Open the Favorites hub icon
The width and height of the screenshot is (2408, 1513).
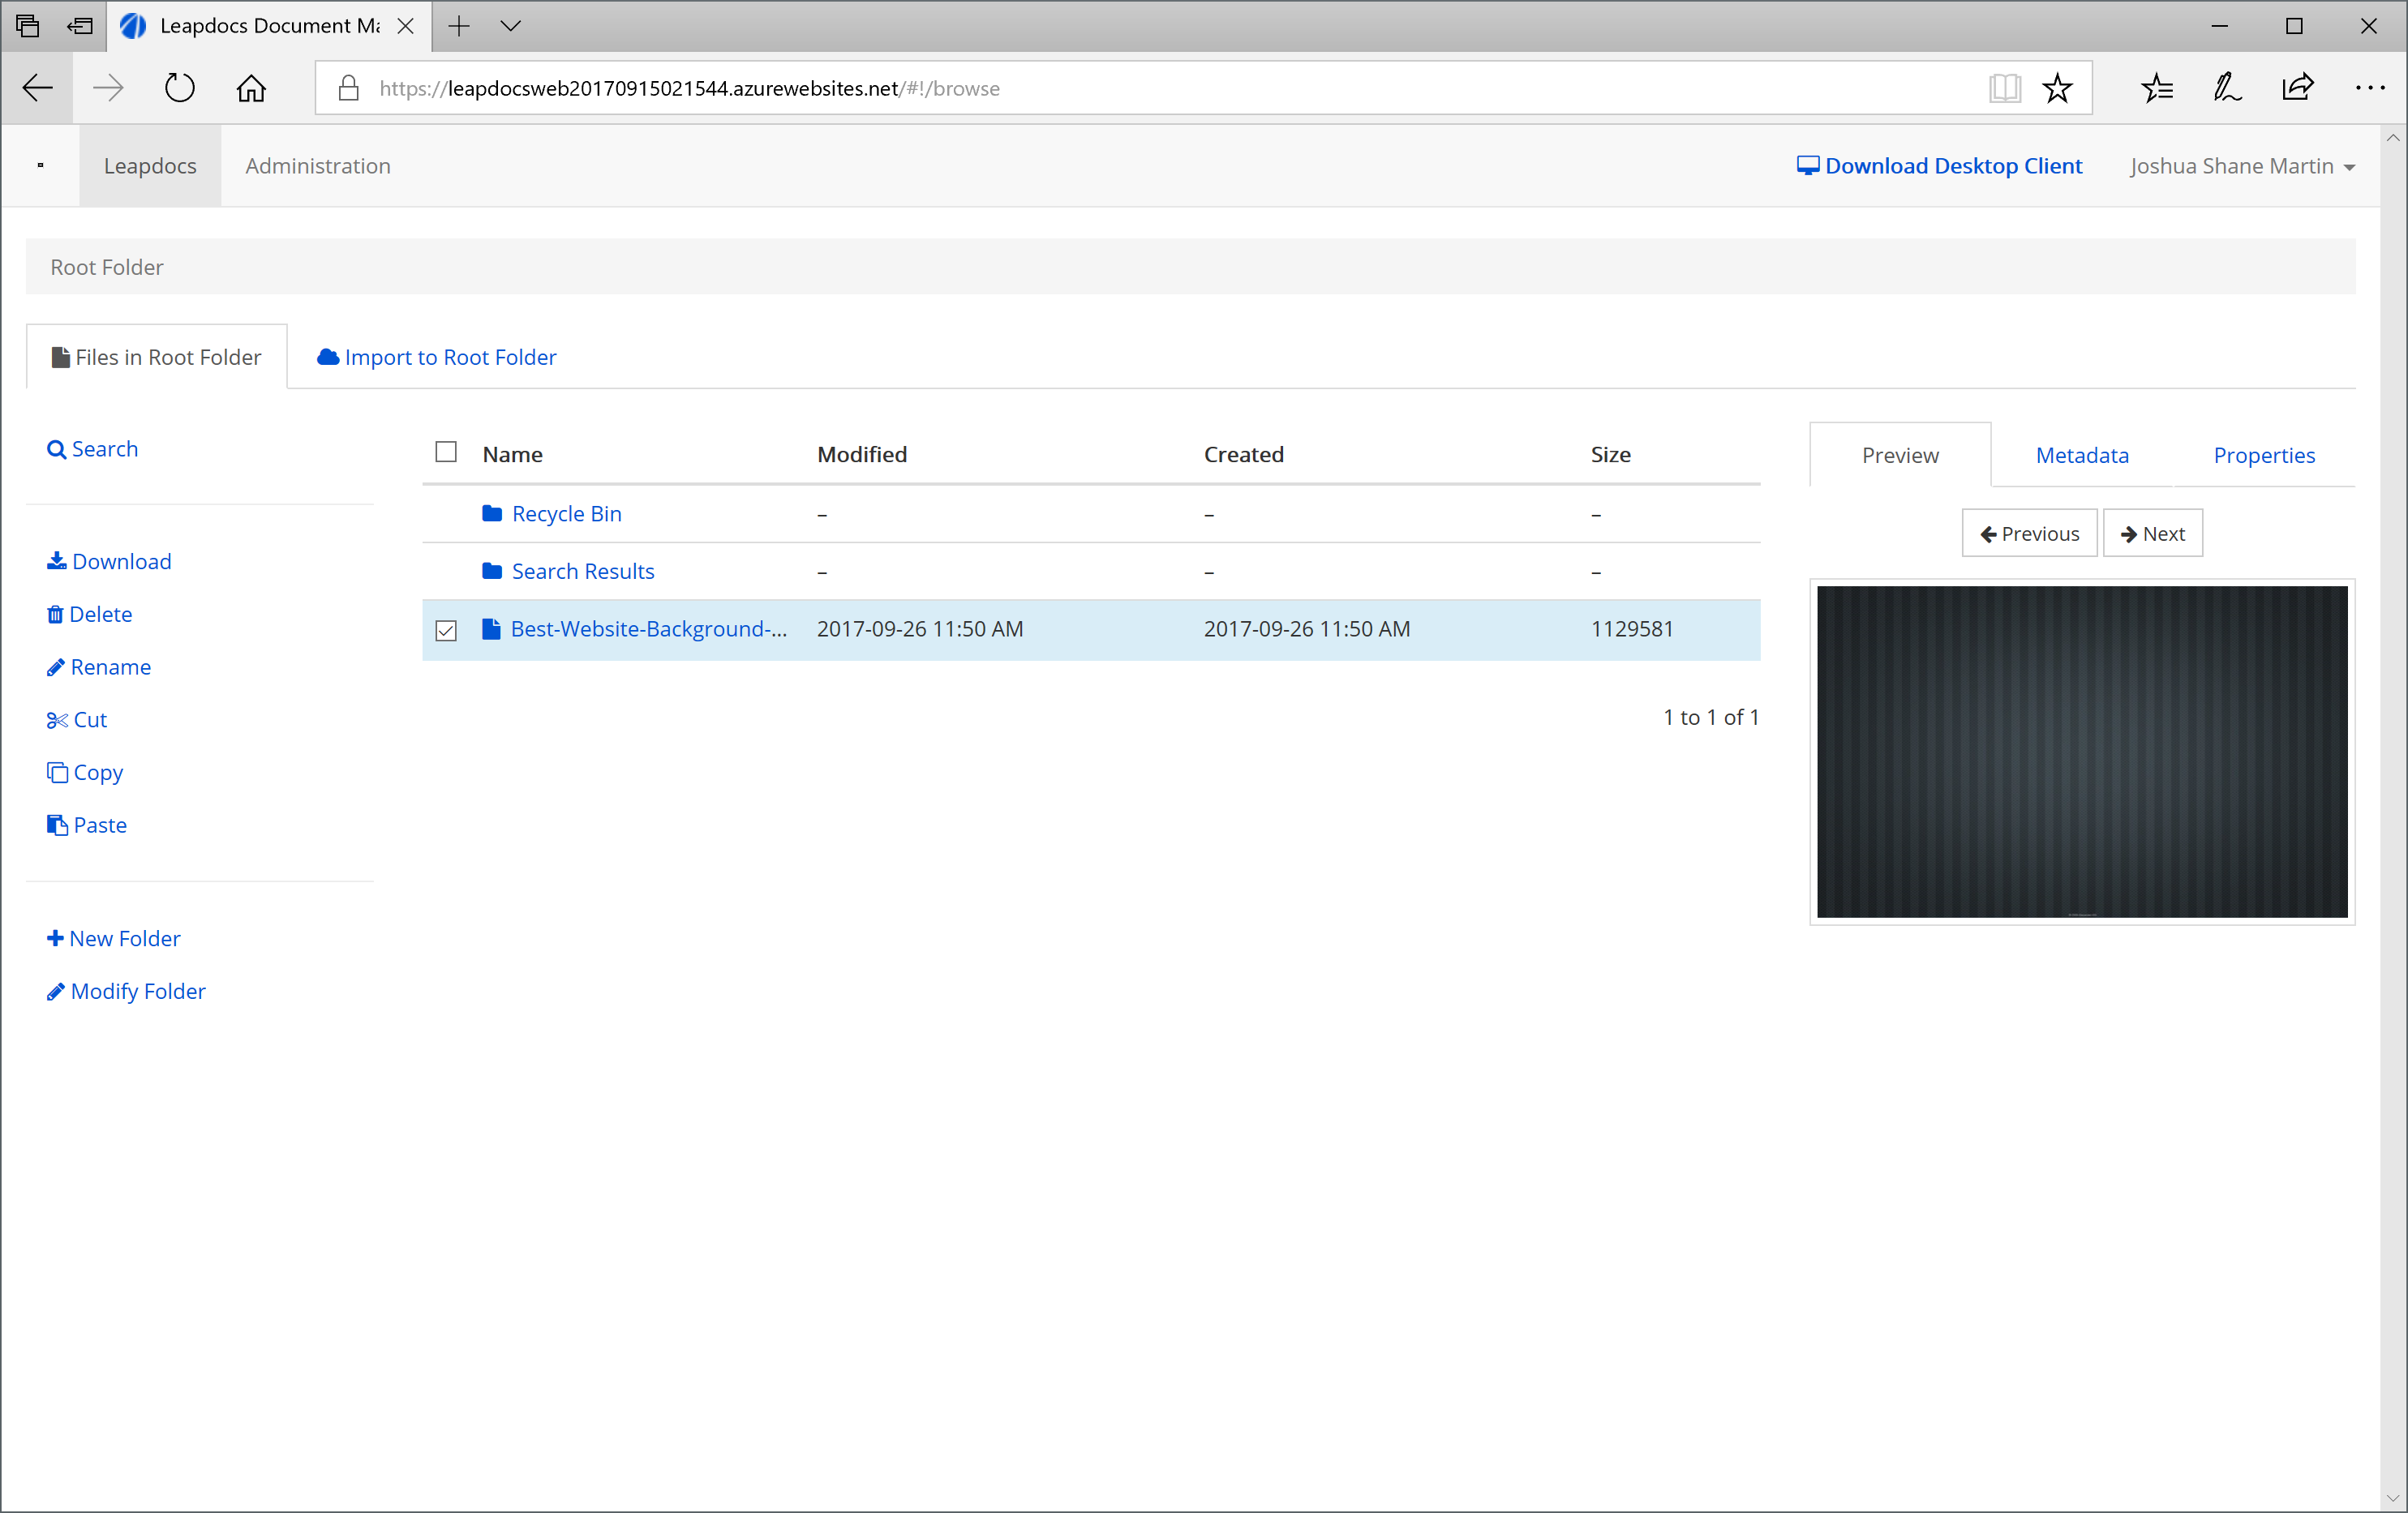pos(2157,88)
